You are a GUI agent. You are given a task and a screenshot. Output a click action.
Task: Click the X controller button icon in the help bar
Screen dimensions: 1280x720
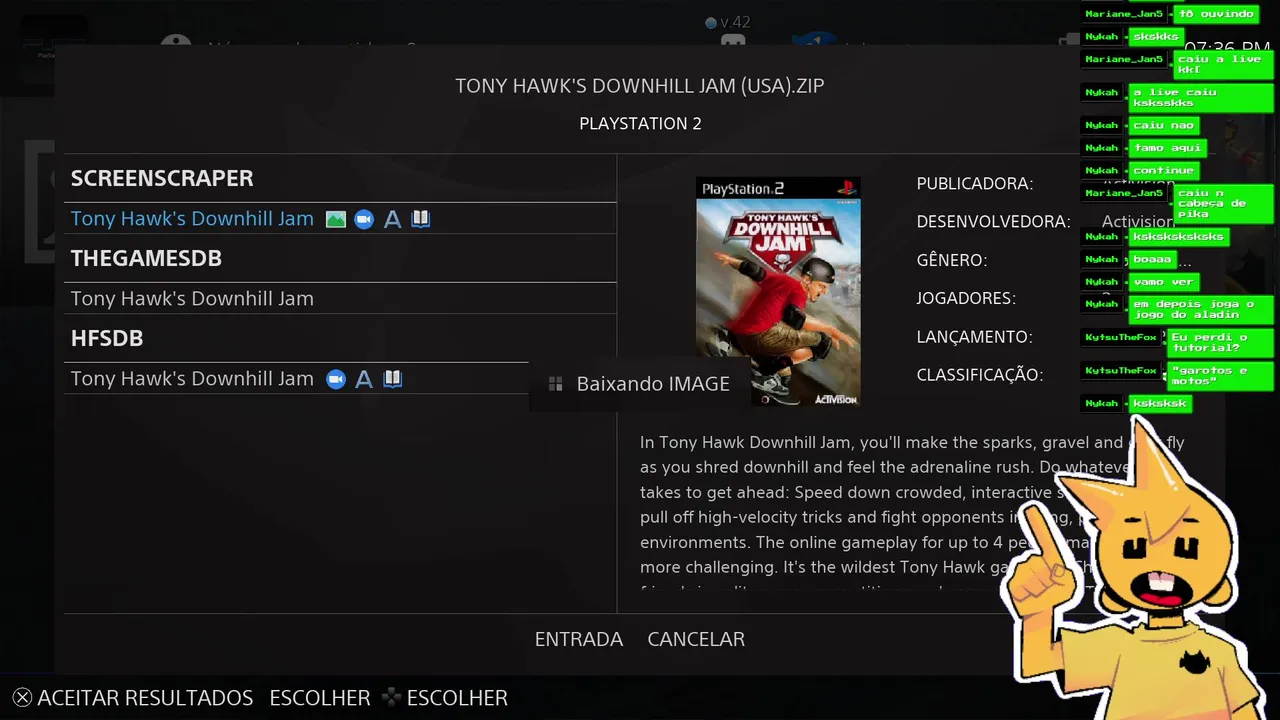click(22, 698)
